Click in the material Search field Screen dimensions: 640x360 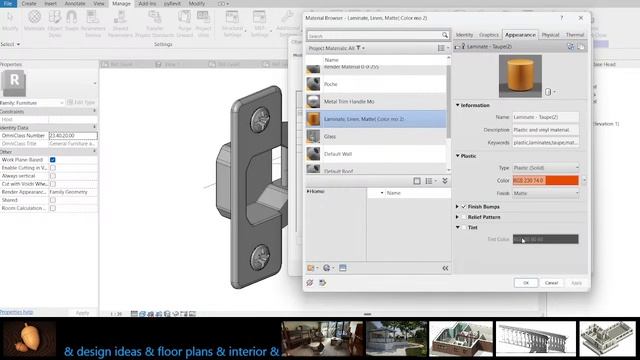(374, 36)
